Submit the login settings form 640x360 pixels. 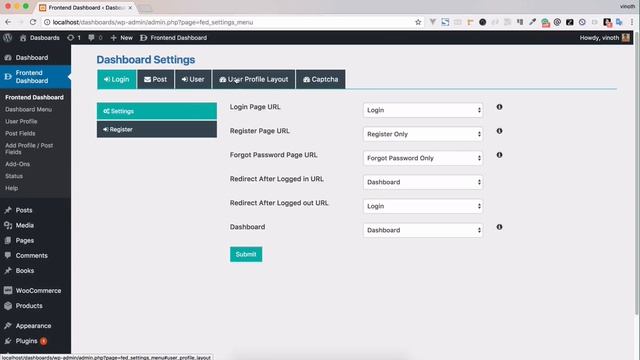pos(246,254)
